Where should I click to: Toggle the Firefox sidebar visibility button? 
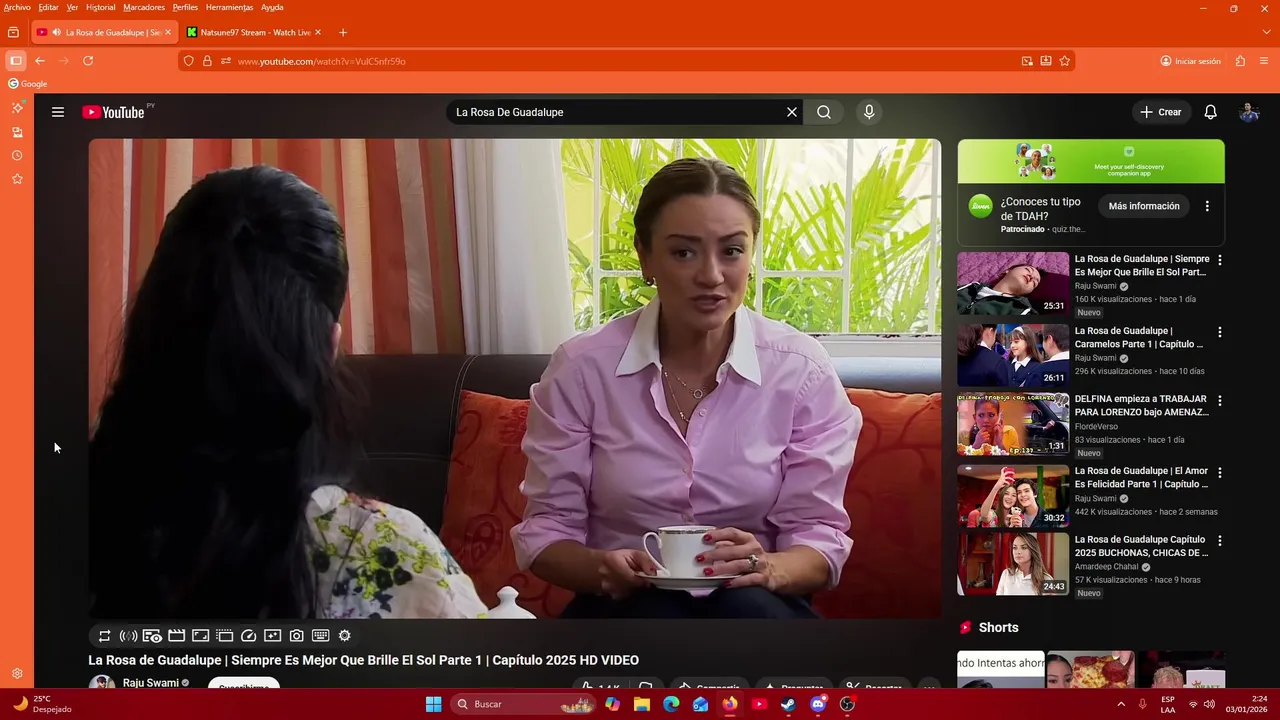(x=16, y=61)
